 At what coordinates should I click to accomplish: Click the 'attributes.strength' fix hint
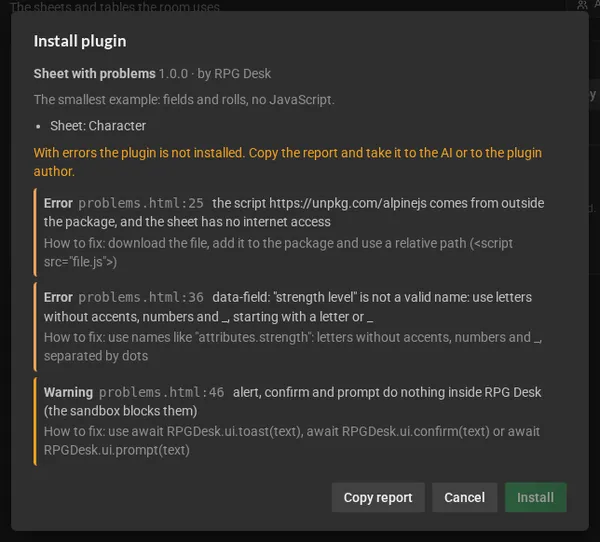tap(293, 346)
